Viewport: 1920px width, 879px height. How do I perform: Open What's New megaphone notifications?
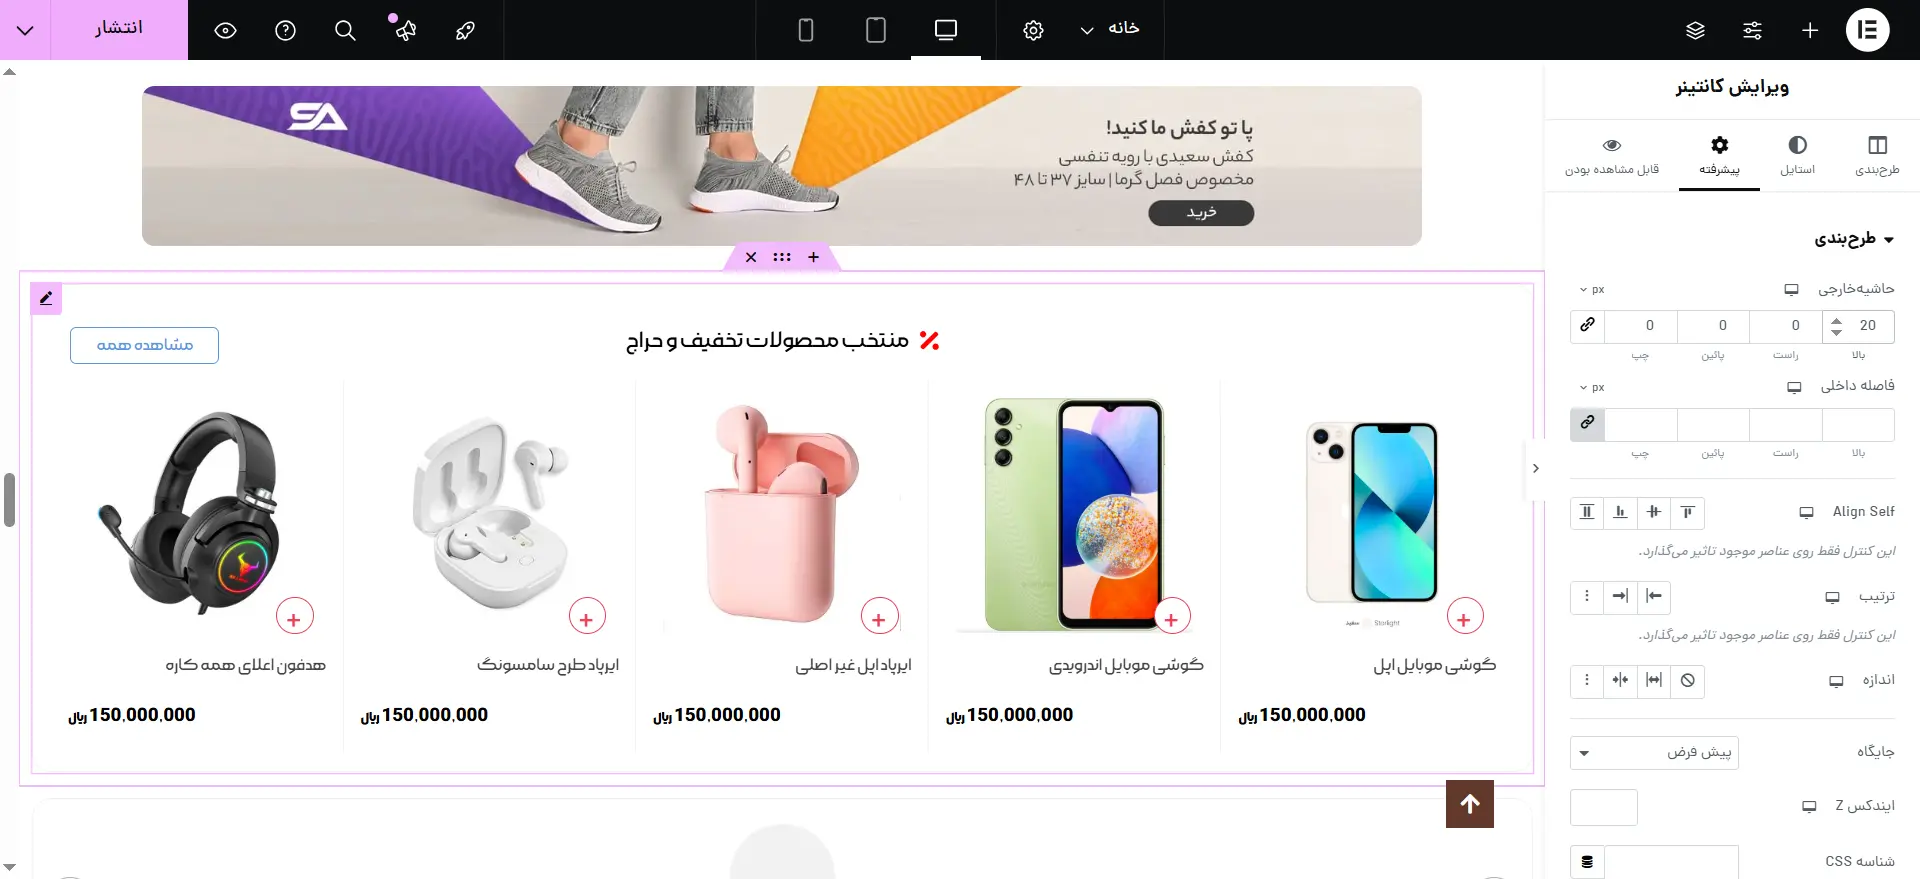pos(404,30)
